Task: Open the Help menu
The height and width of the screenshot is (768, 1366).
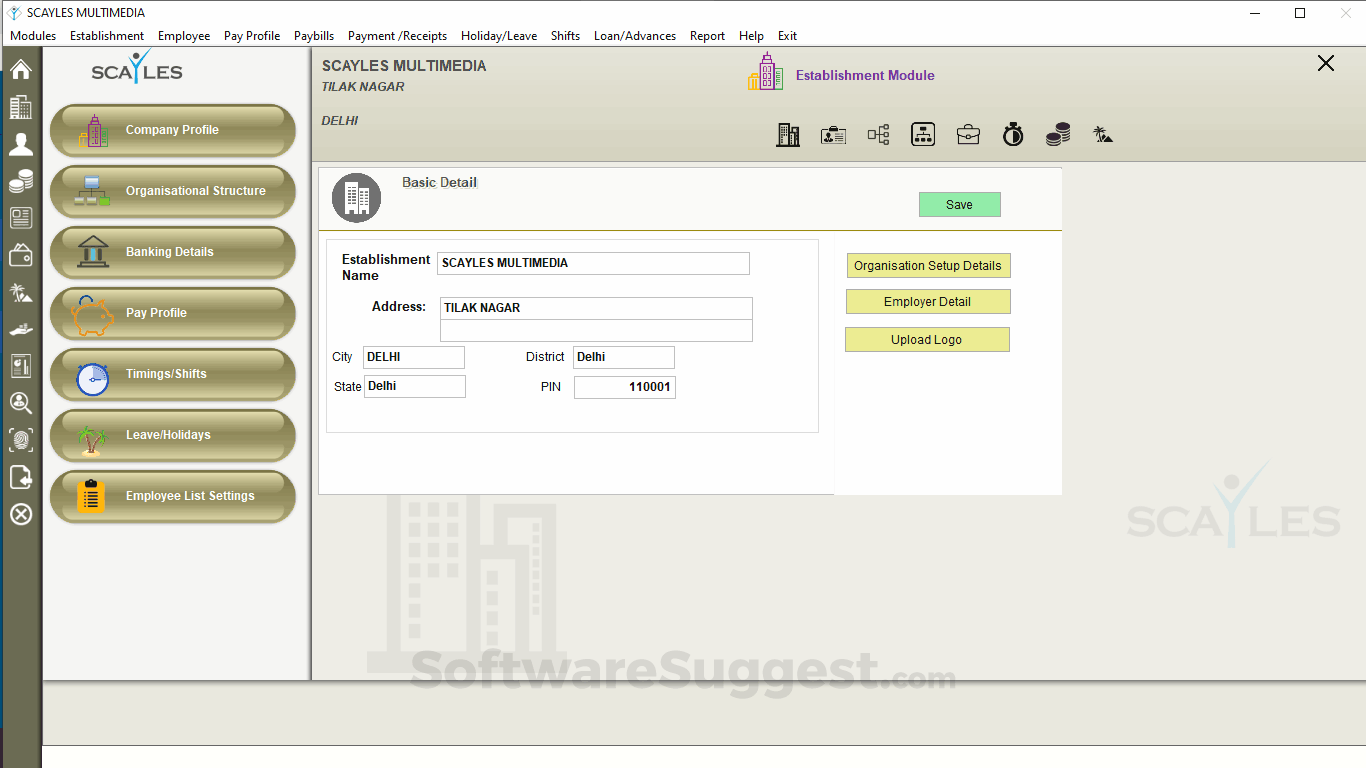Action: tap(751, 36)
